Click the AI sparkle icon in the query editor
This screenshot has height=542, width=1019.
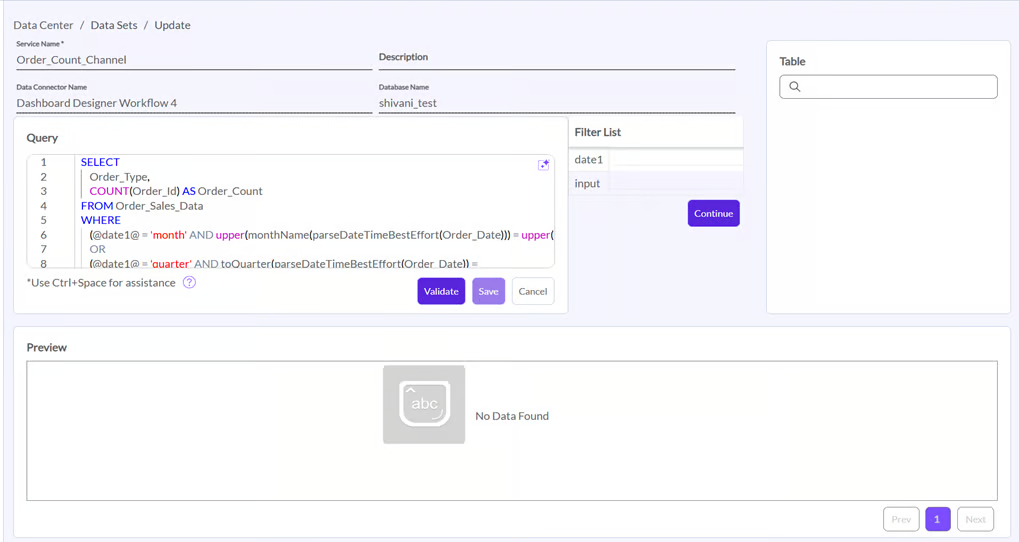pos(544,165)
